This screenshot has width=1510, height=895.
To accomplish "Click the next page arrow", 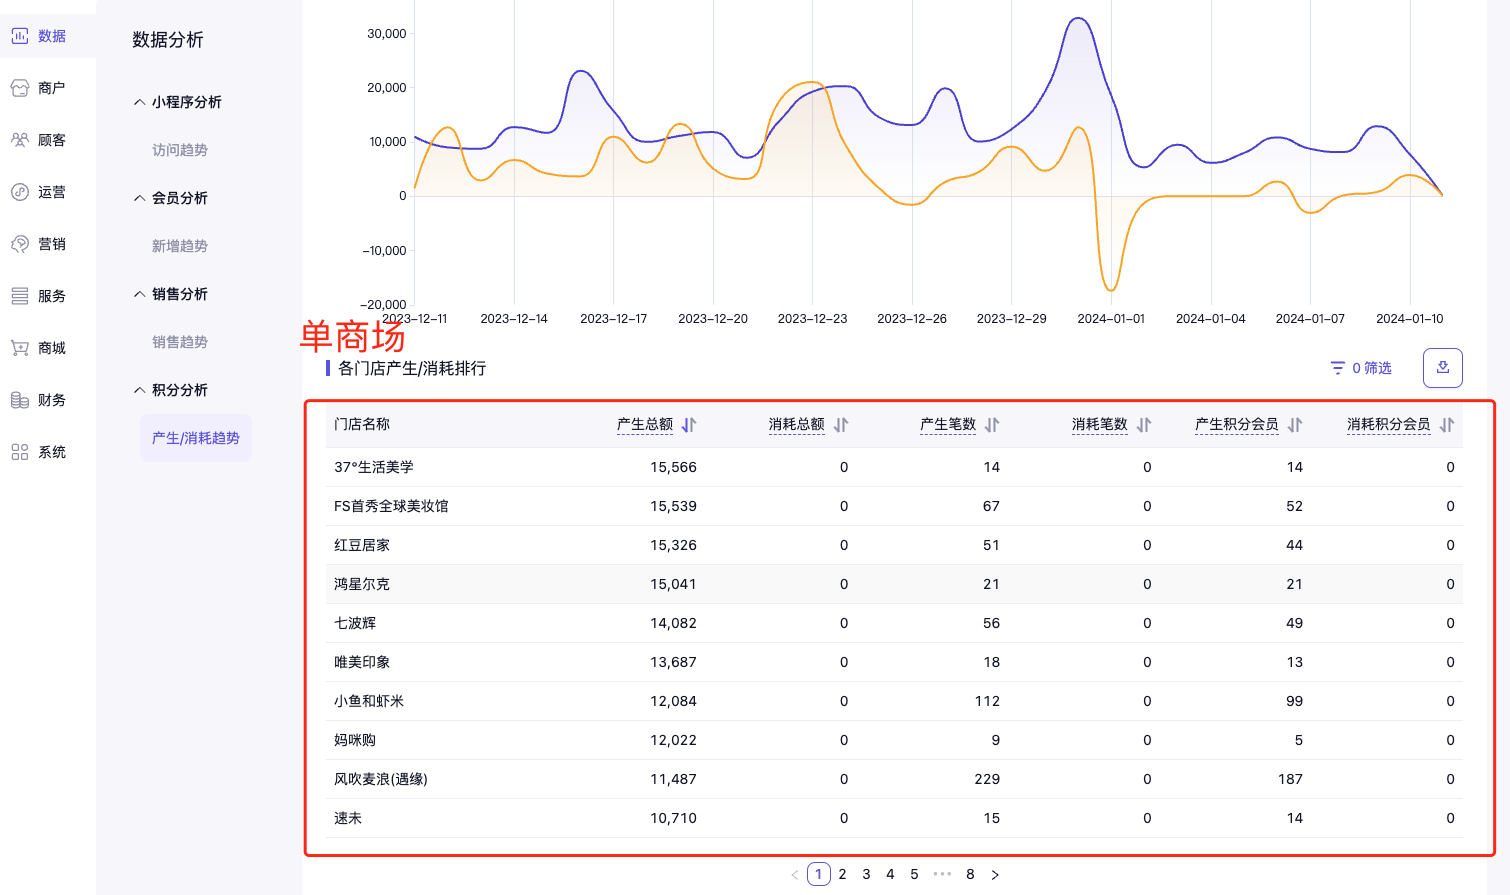I will [x=995, y=874].
